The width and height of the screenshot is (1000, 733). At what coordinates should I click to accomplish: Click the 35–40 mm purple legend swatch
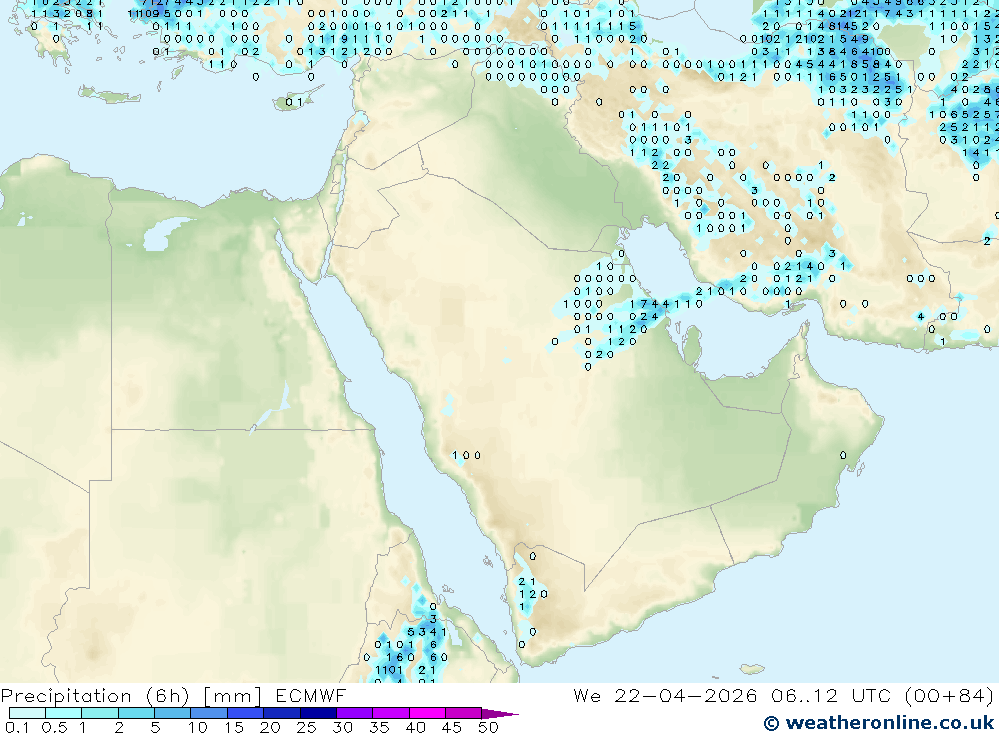[x=390, y=713]
